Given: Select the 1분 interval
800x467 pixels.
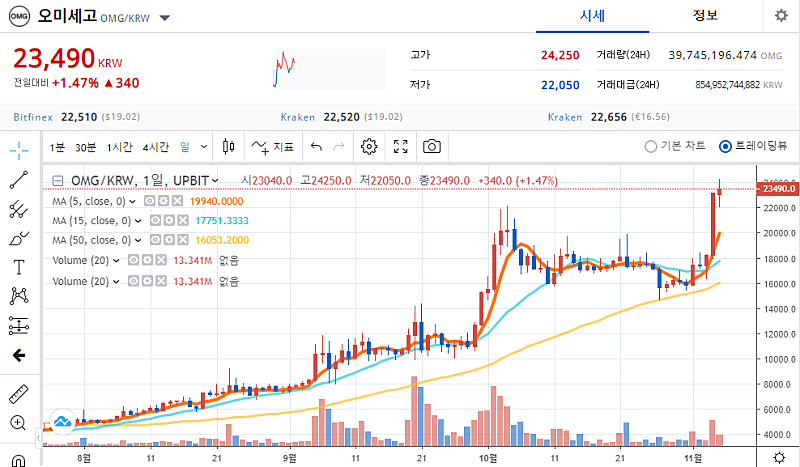Looking at the screenshot, I should pos(57,148).
